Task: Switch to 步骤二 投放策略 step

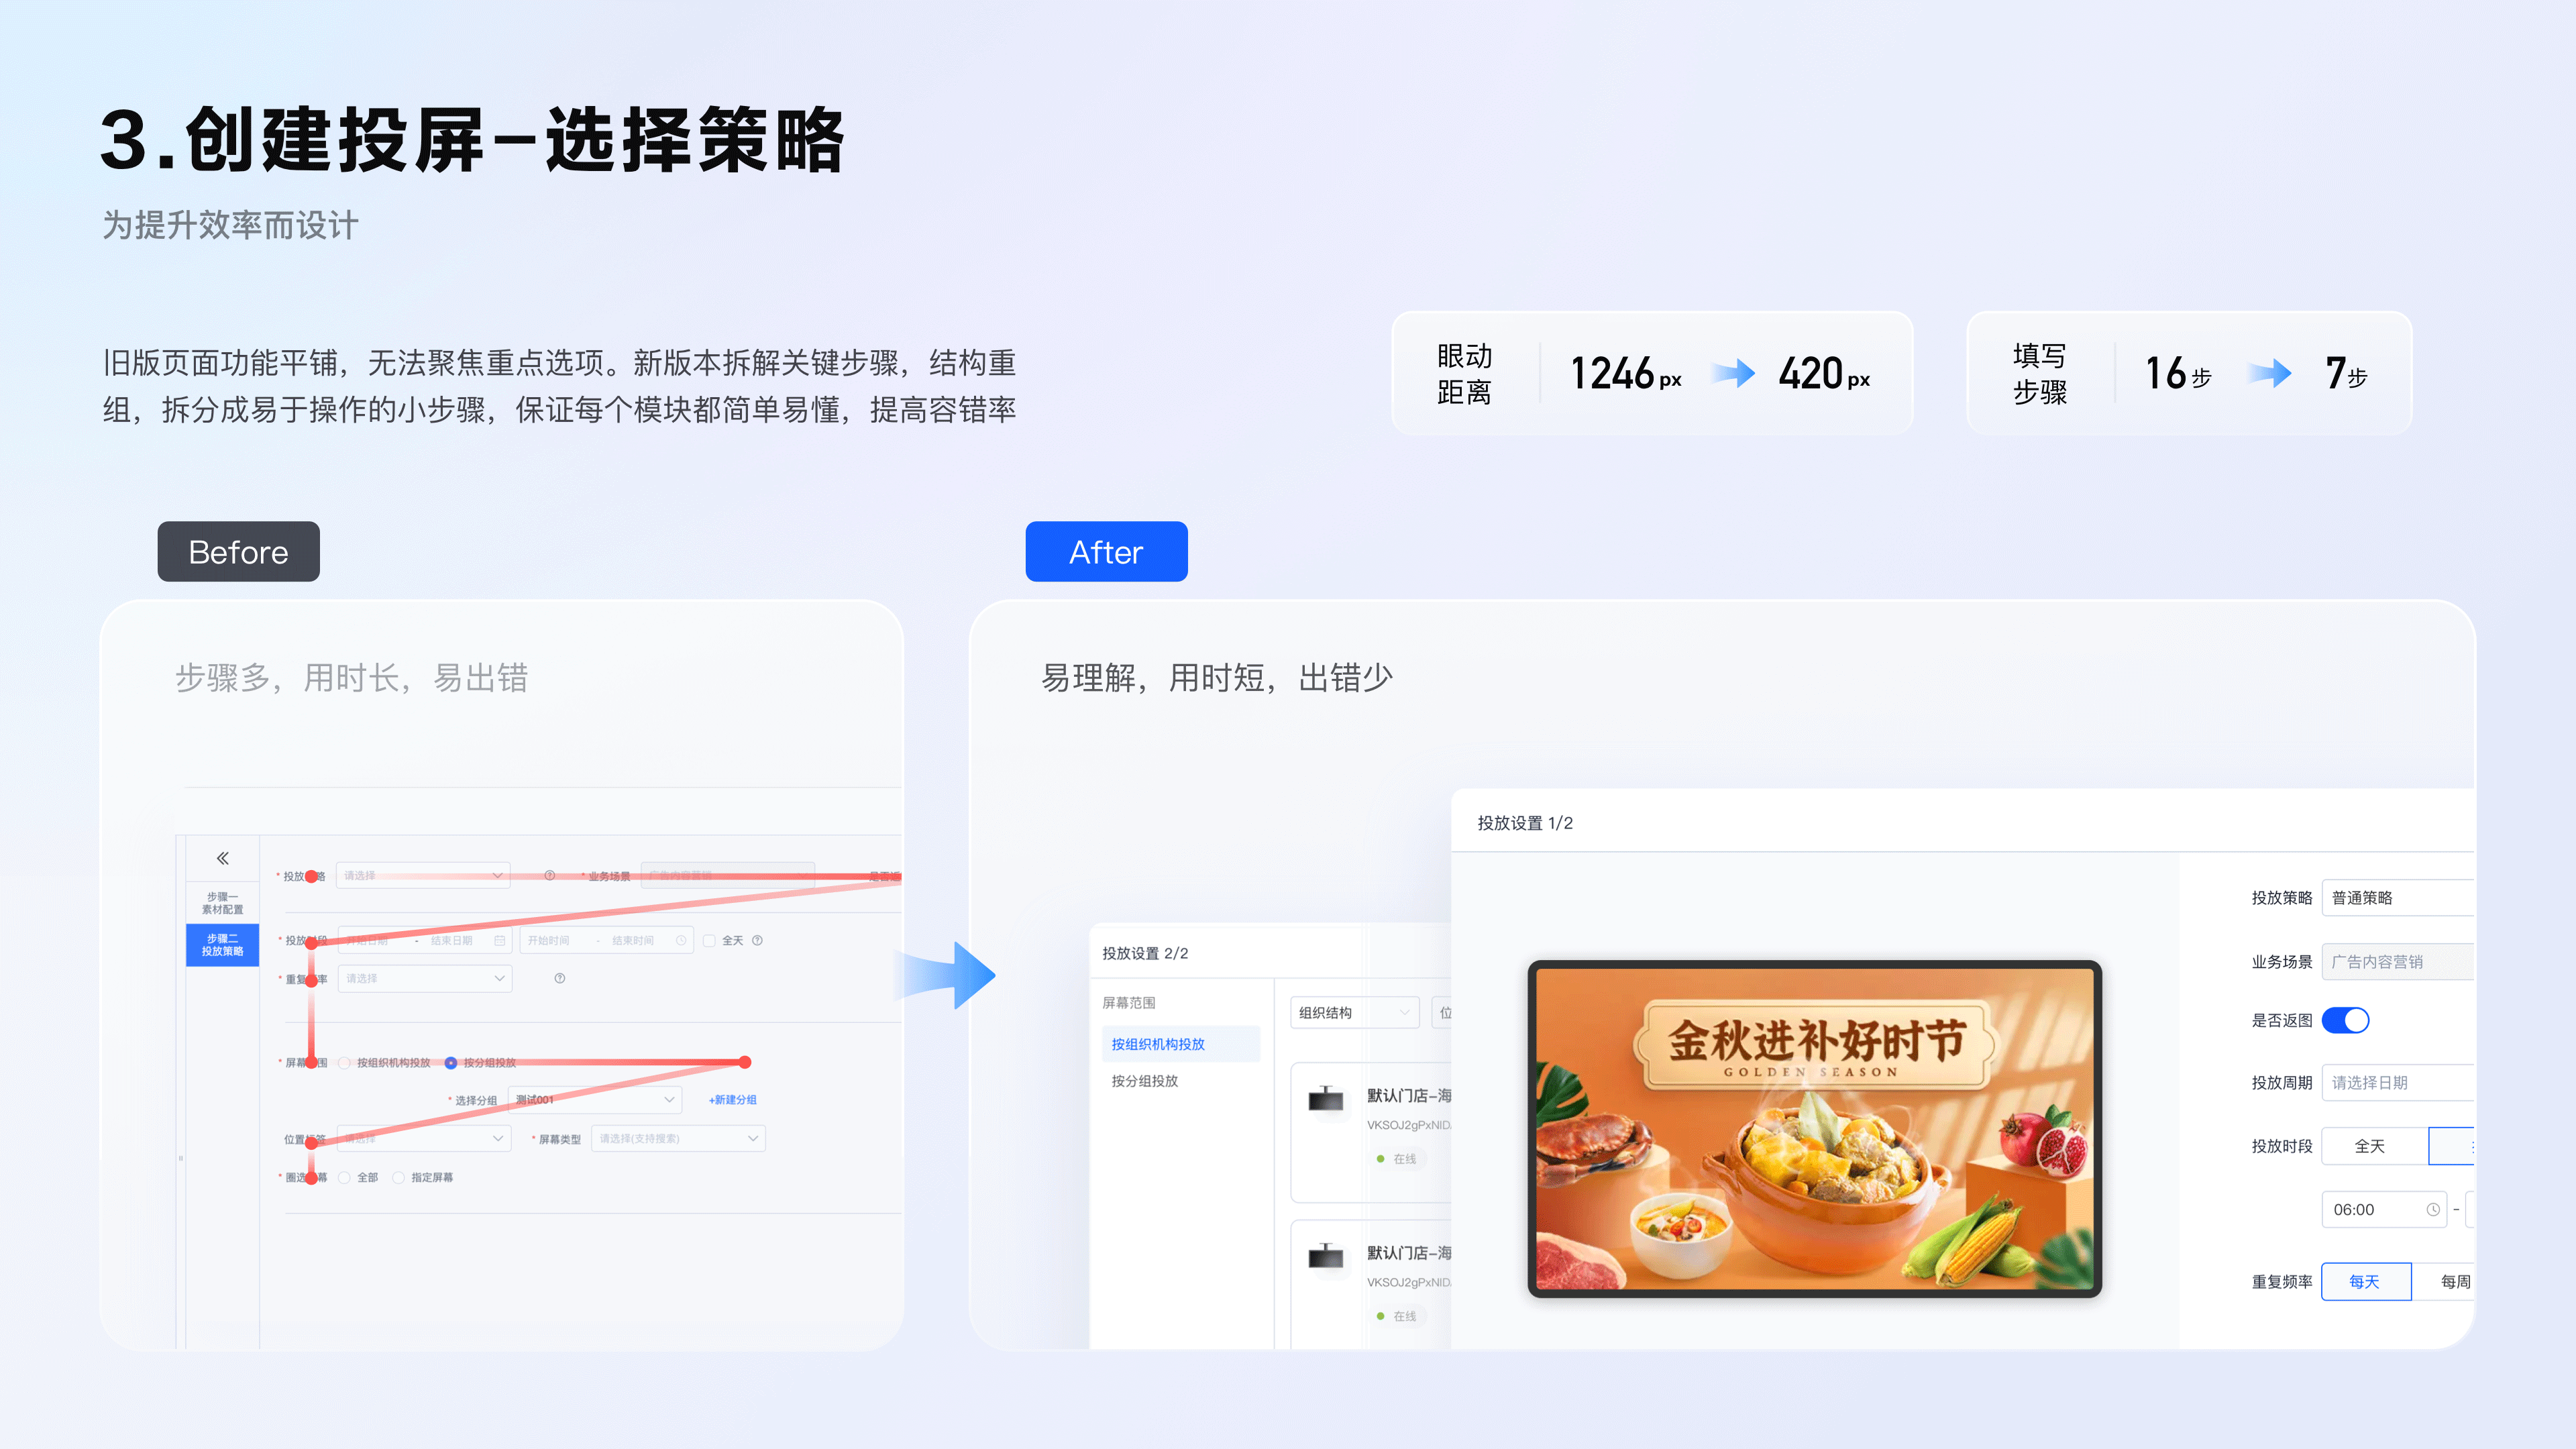Action: pos(222,944)
